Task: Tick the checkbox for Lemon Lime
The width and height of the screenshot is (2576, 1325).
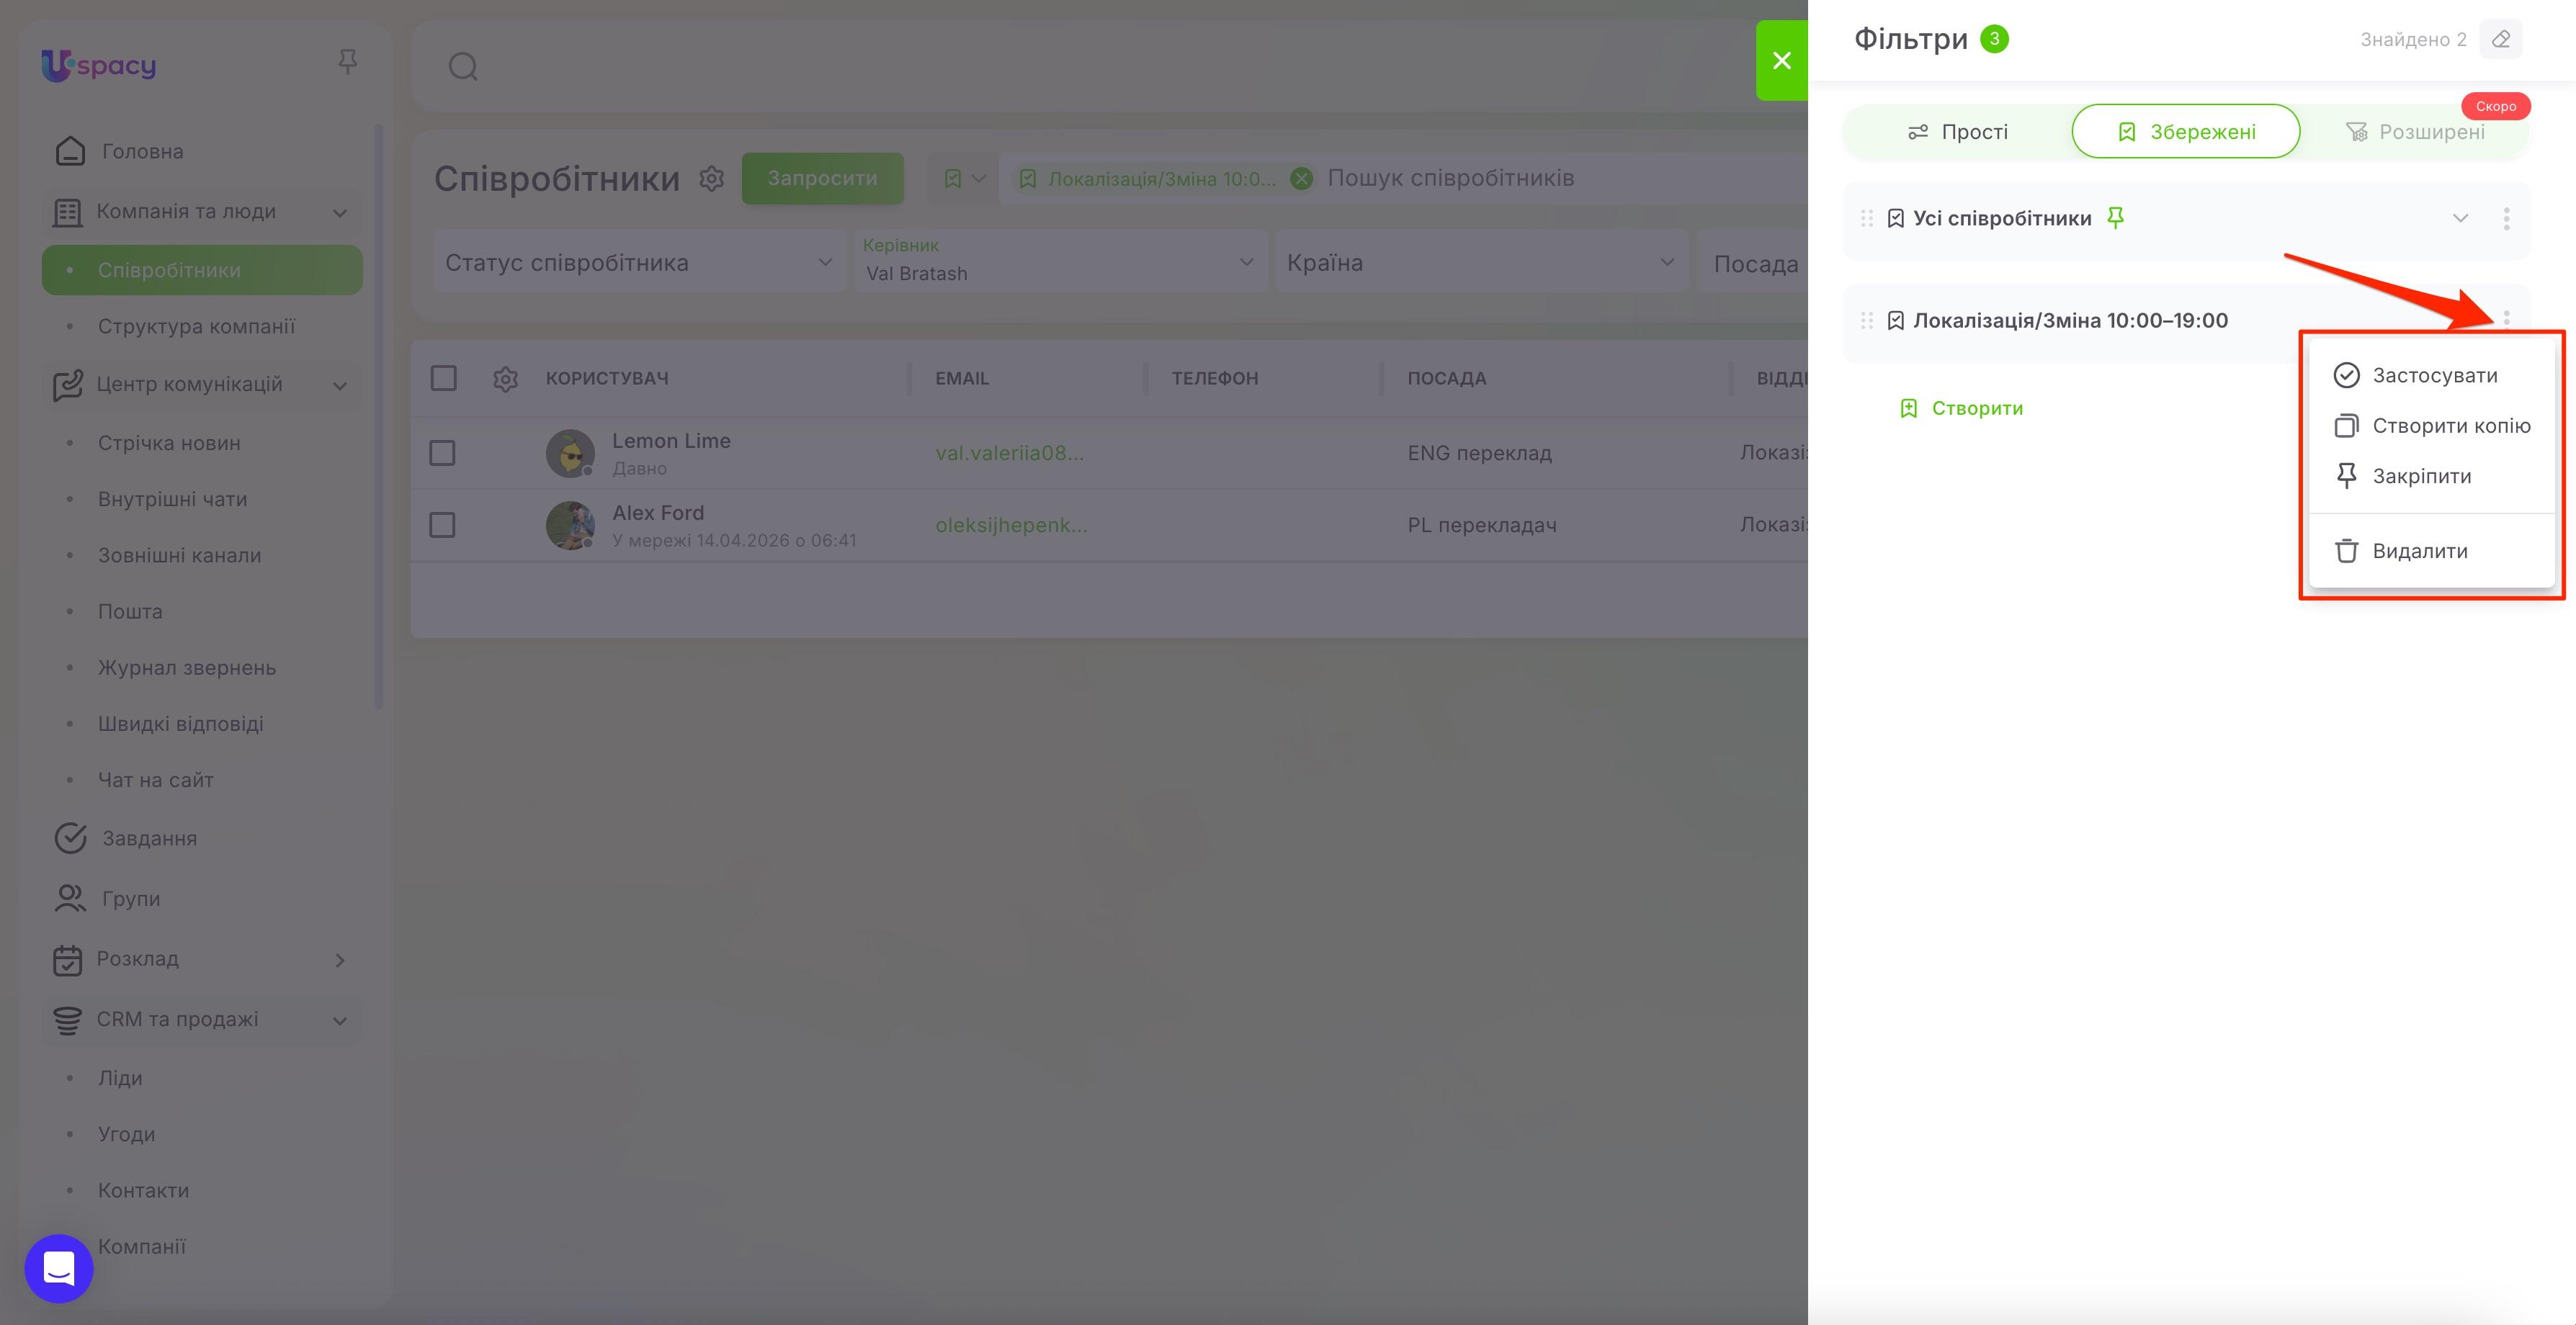Action: pyautogui.click(x=442, y=453)
